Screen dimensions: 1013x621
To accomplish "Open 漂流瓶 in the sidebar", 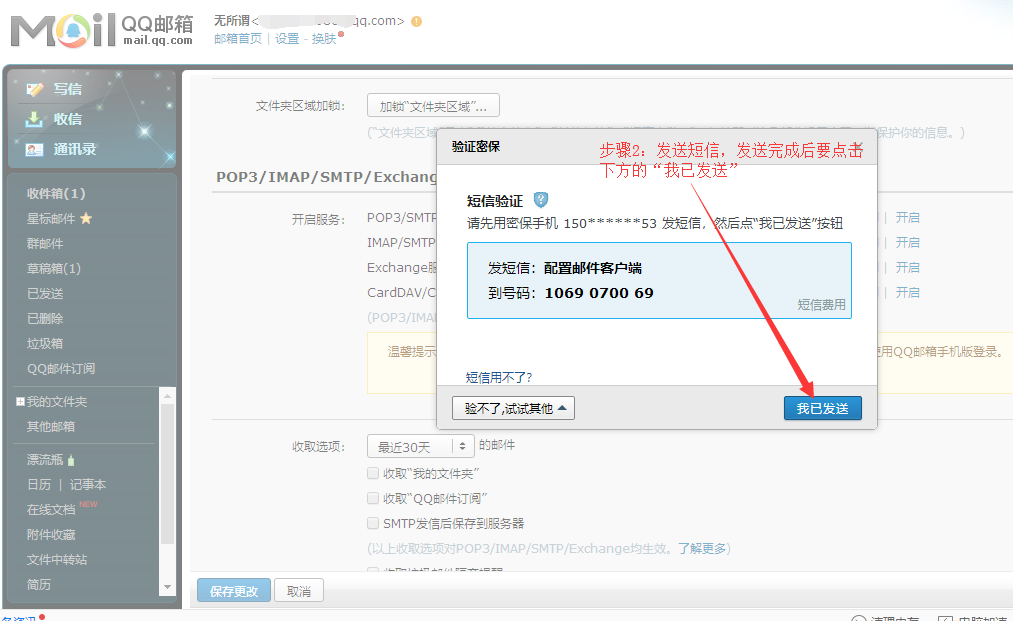I will pos(45,459).
